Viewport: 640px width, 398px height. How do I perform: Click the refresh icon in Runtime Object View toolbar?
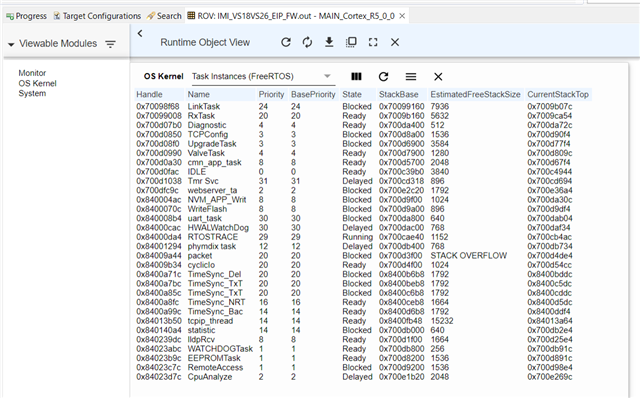[286, 42]
